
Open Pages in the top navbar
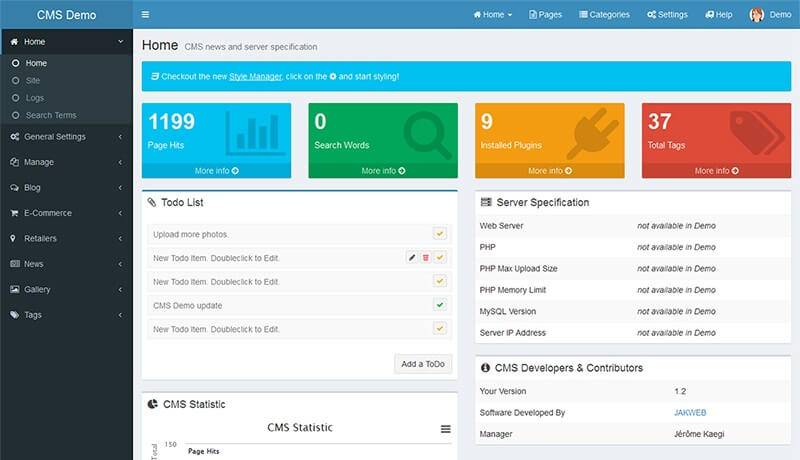[545, 15]
